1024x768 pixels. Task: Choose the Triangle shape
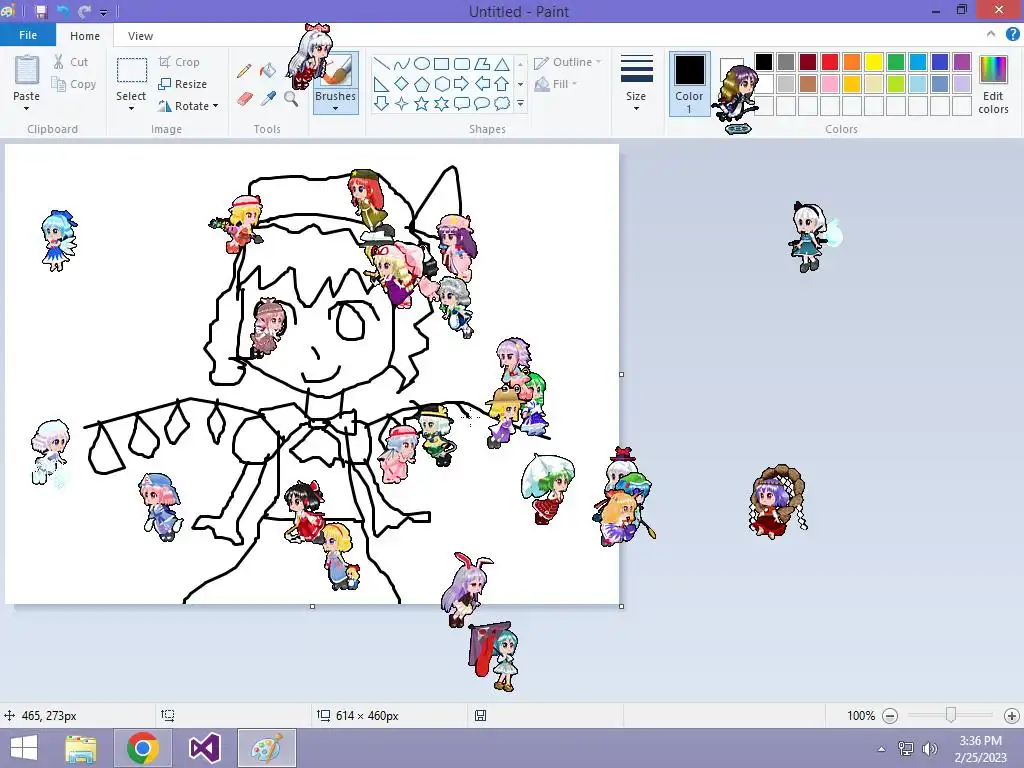tap(502, 63)
